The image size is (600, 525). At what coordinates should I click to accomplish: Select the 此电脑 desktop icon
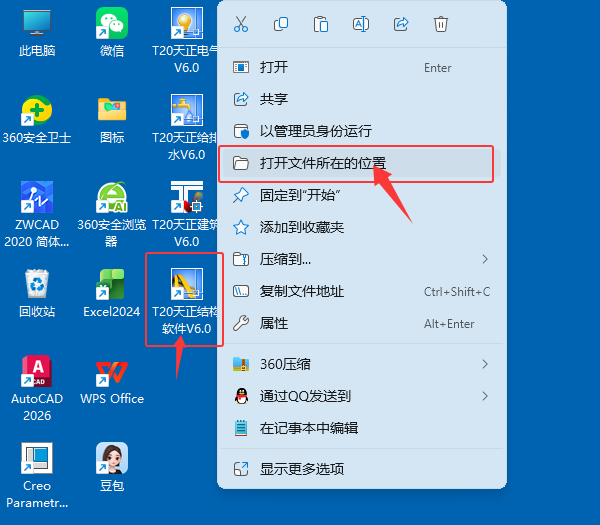pyautogui.click(x=37, y=34)
